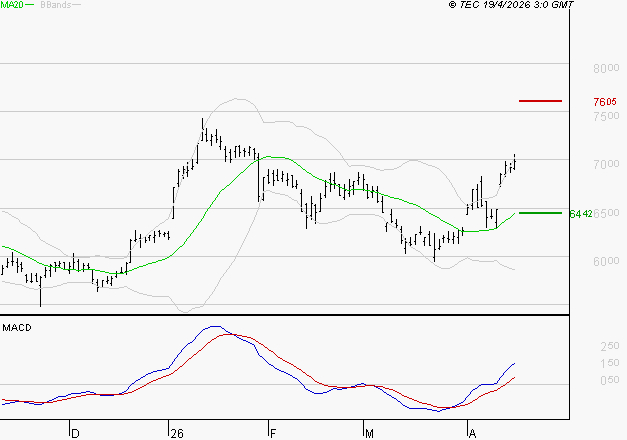Click the MA20 legend label
The width and height of the screenshot is (627, 440).
(x=12, y=5)
